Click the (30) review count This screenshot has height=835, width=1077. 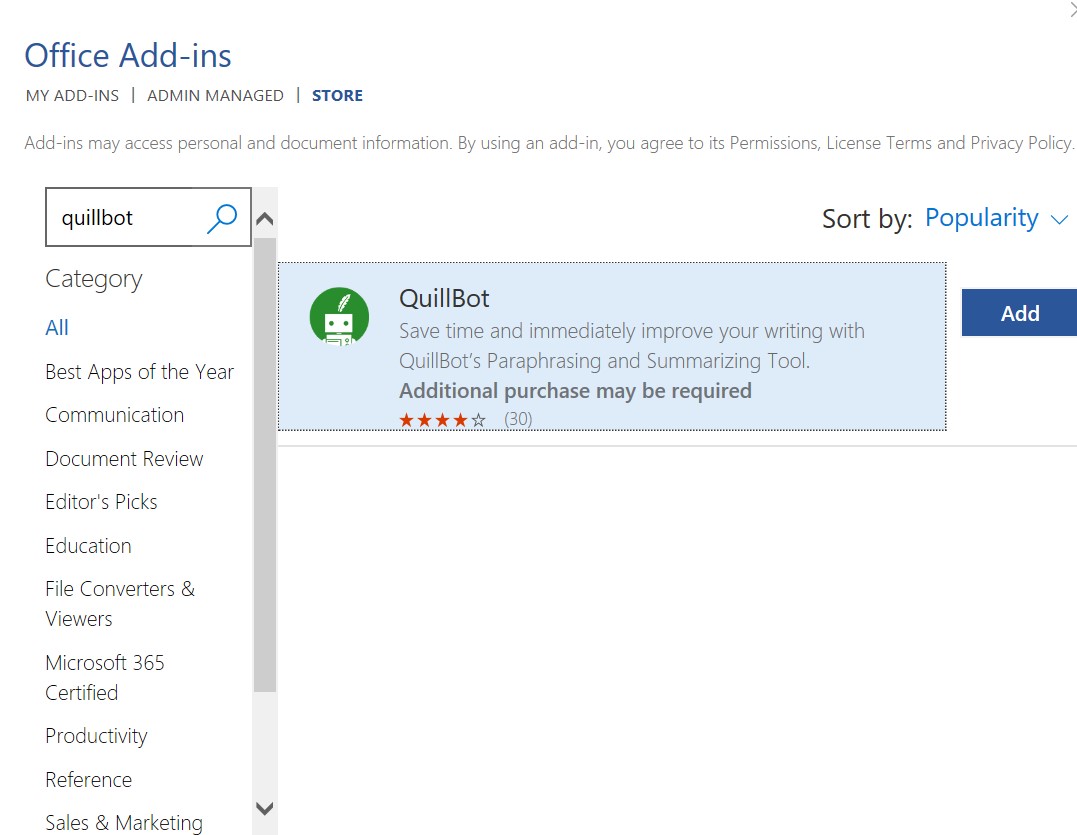(x=518, y=419)
